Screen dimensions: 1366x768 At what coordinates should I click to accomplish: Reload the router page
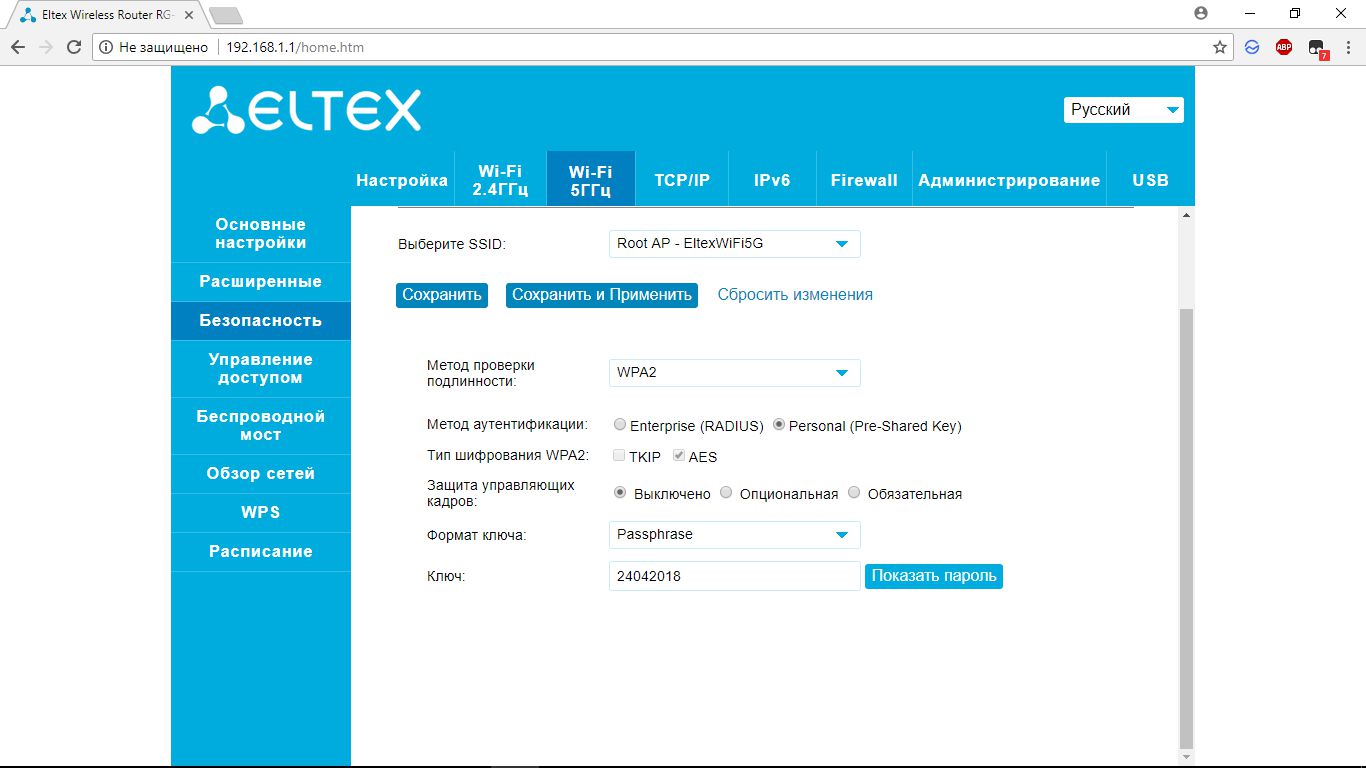pyautogui.click(x=74, y=47)
